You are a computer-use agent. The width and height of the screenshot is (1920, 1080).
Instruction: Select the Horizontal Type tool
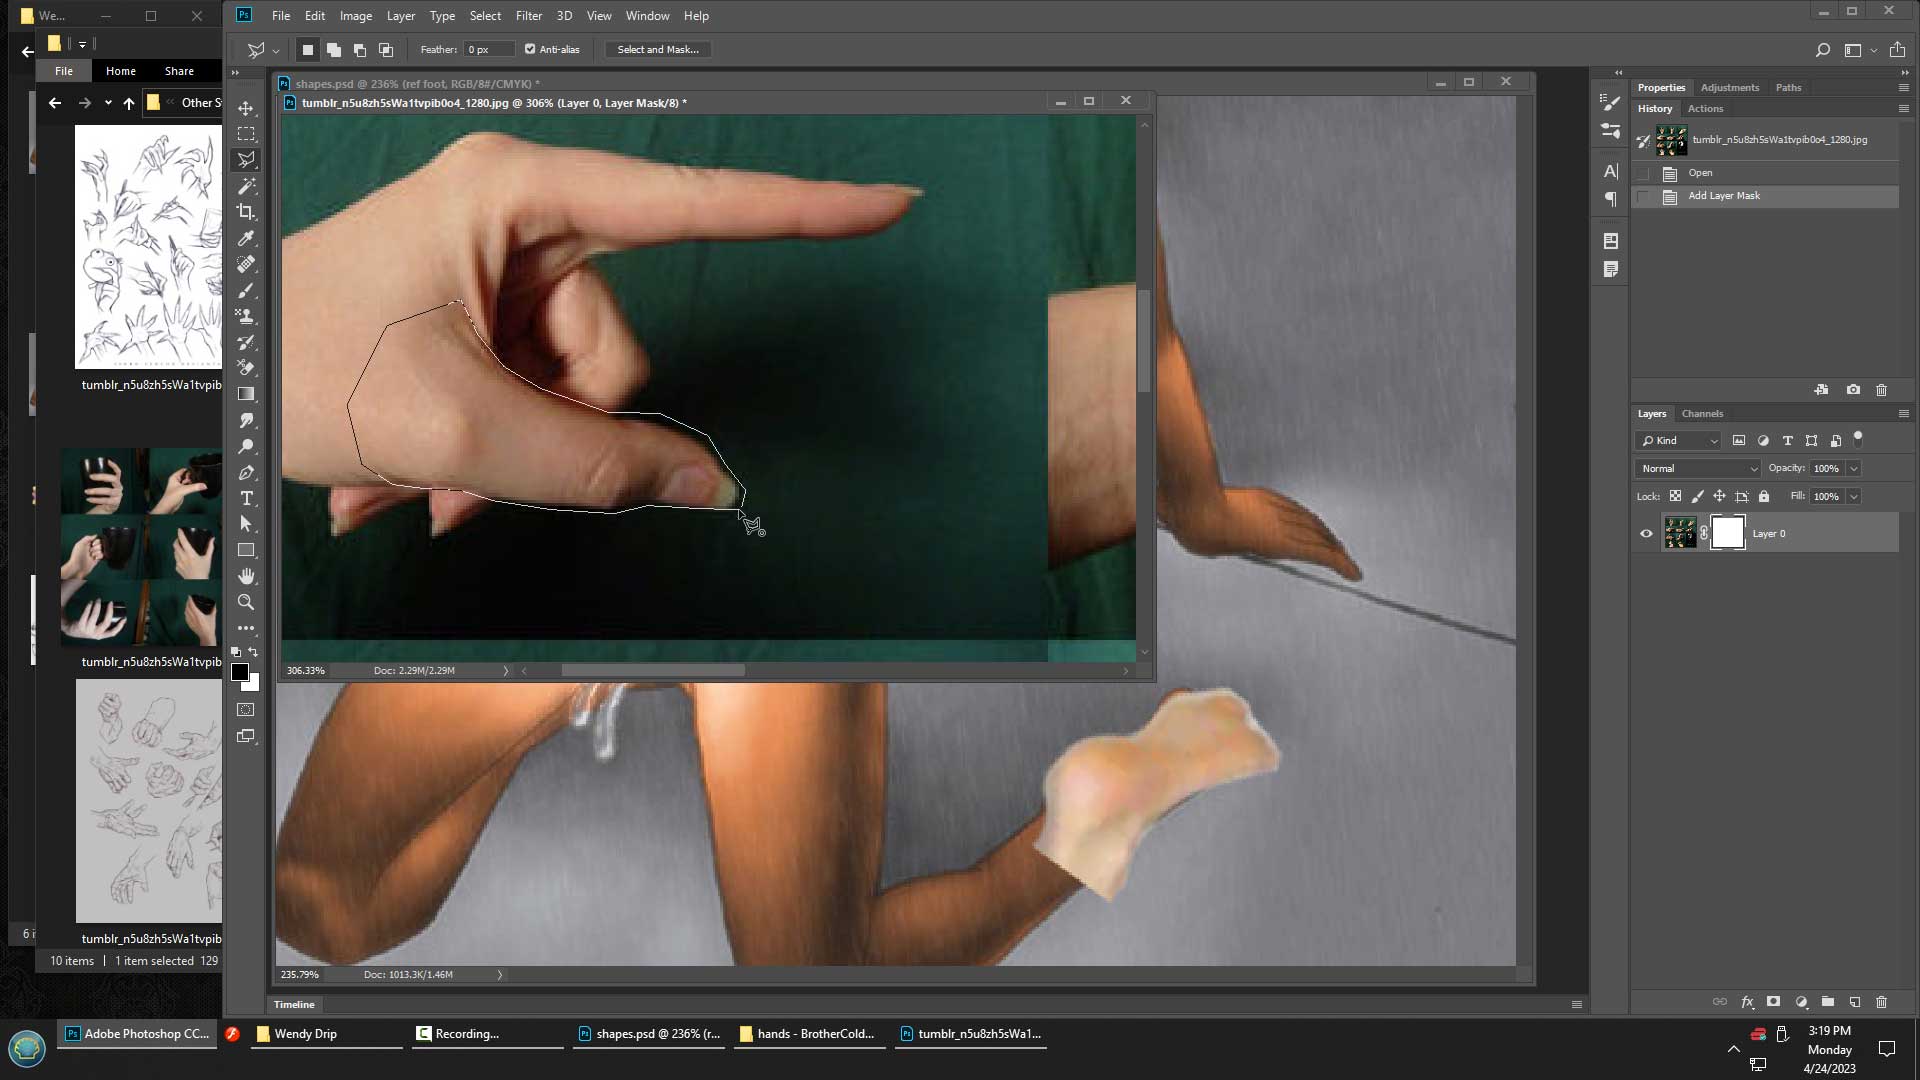246,498
